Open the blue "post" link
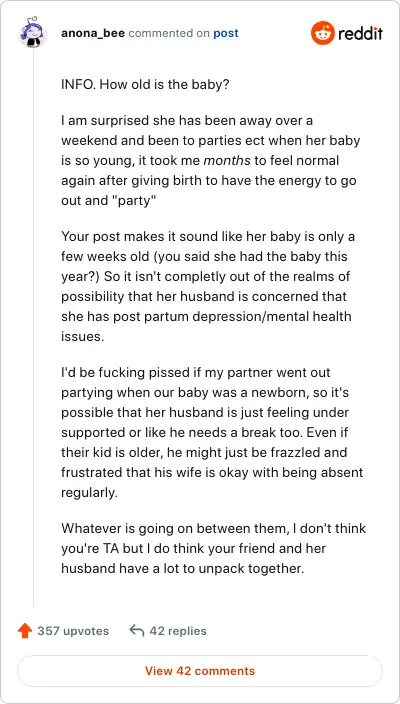The image size is (400, 704). coord(226,34)
